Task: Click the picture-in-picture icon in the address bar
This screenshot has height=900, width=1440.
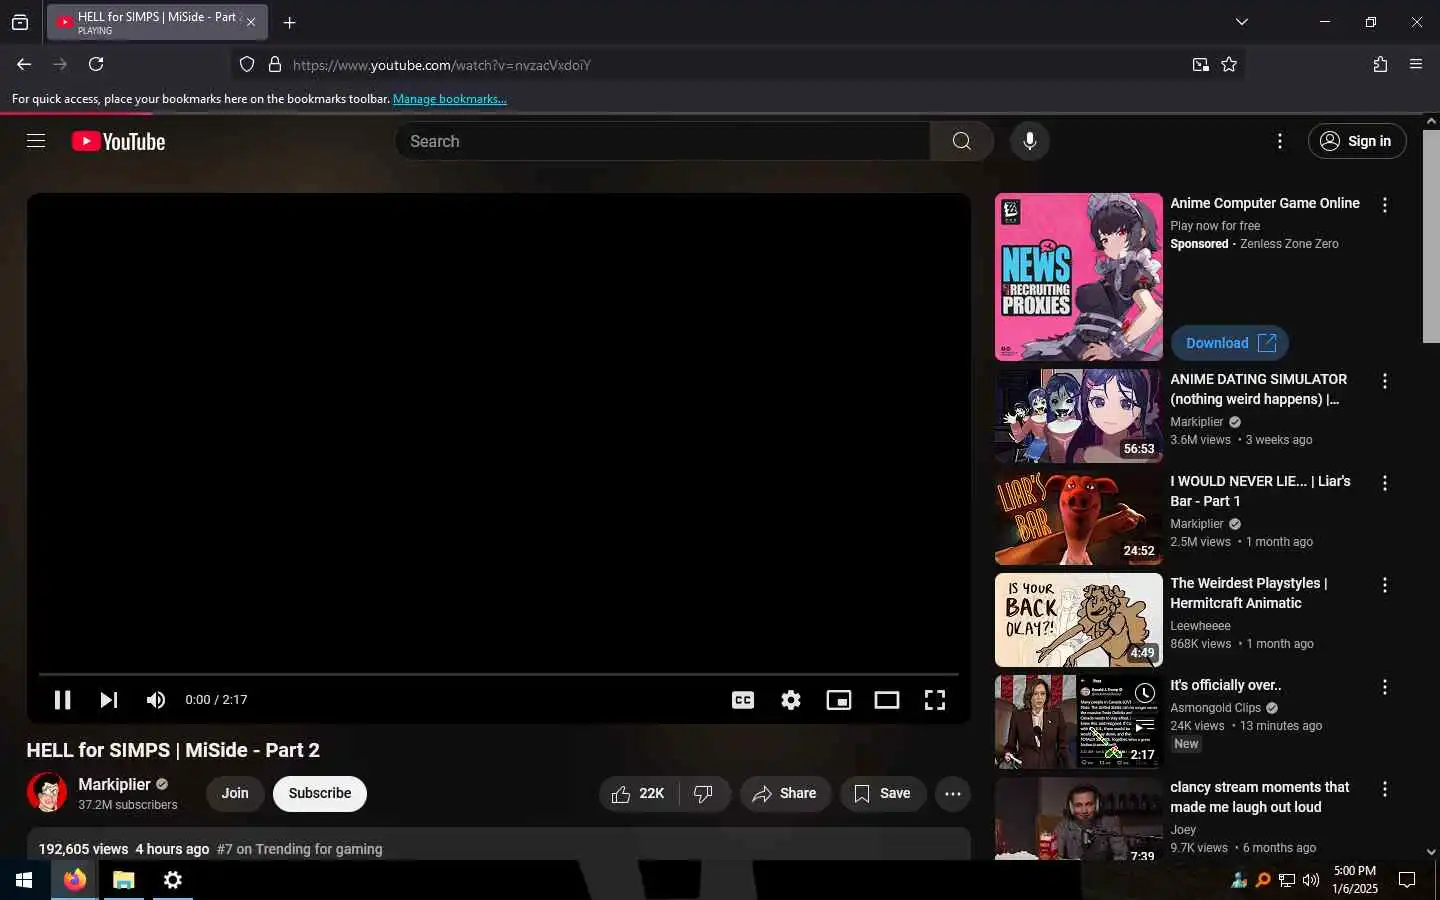Action: click(x=1200, y=65)
